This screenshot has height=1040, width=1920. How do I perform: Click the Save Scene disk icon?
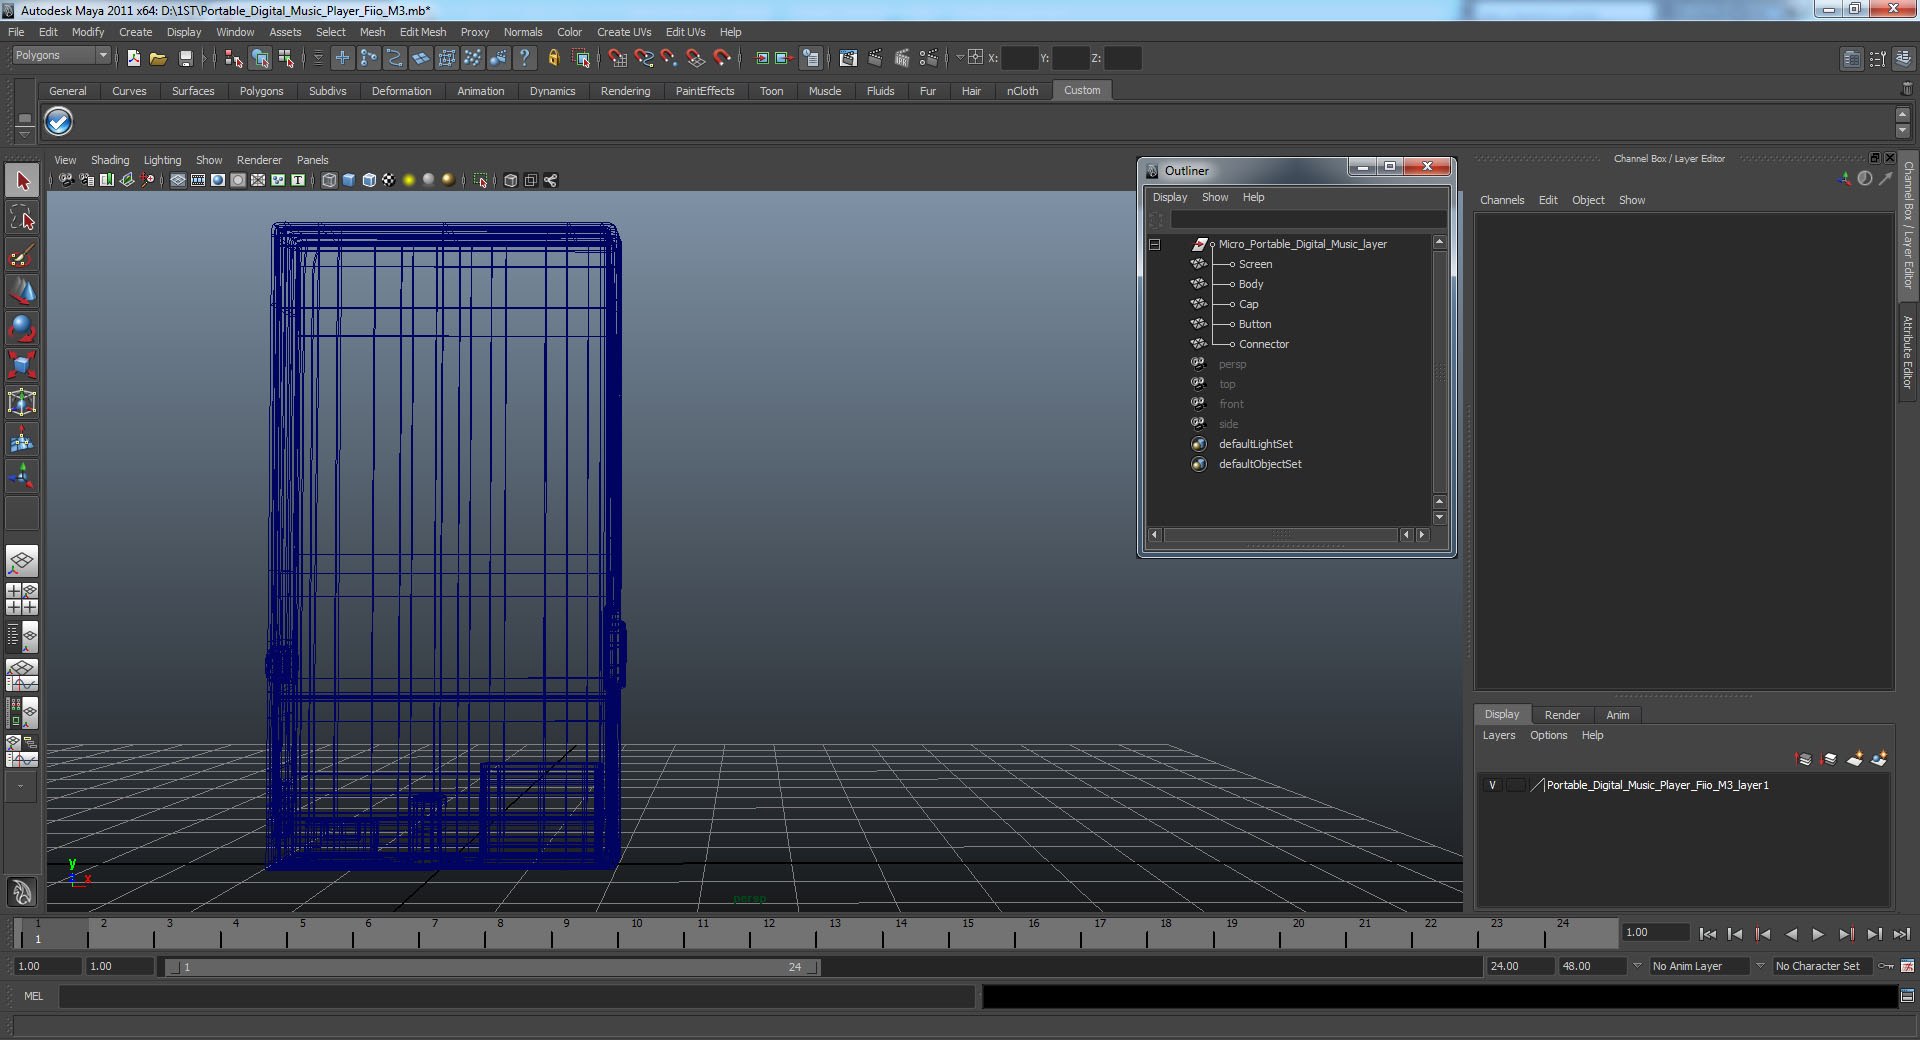(x=185, y=59)
